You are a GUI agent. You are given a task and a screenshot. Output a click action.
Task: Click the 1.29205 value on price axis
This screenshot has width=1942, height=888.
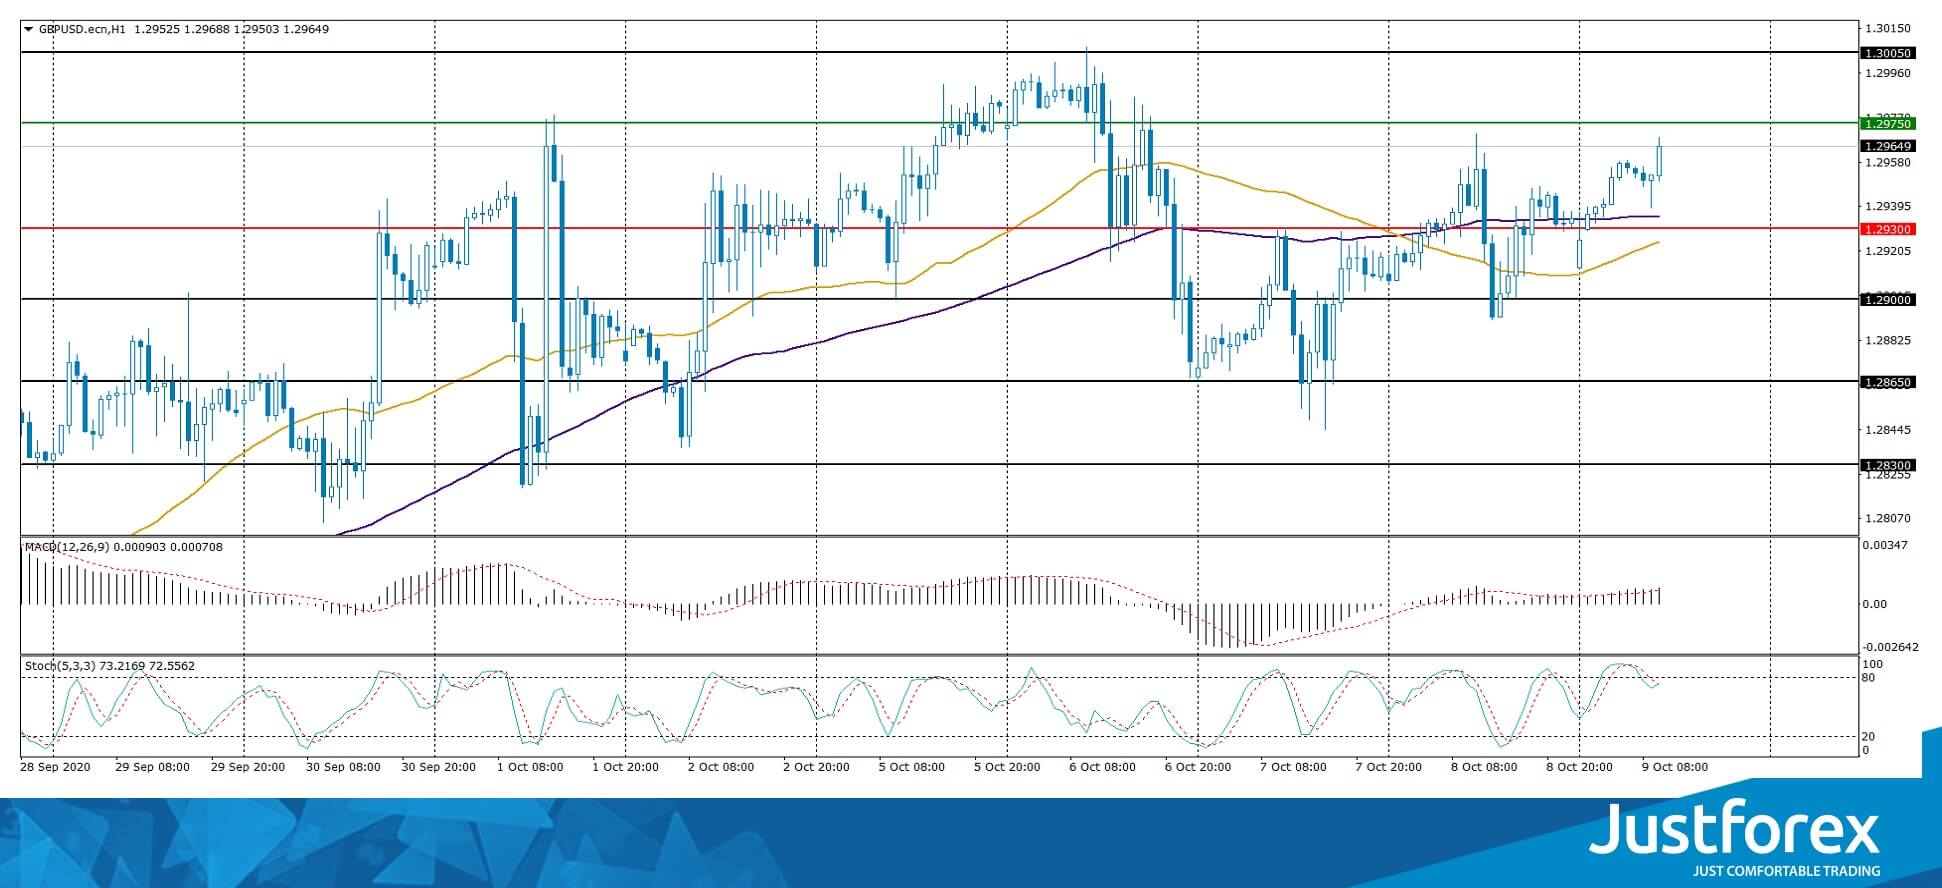(1888, 251)
